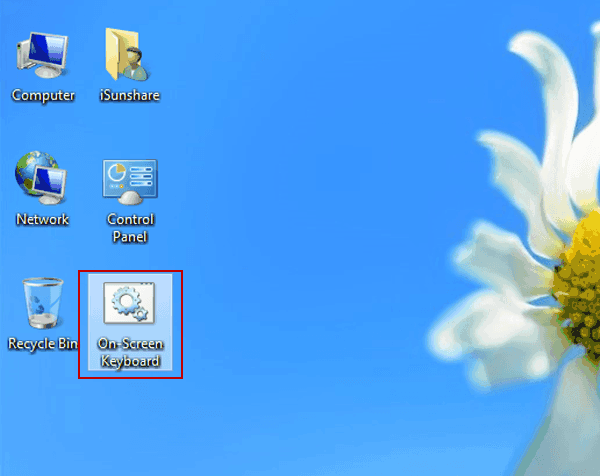This screenshot has height=476, width=600.
Task: Select the Control Panel desktop icon
Action: pos(130,182)
